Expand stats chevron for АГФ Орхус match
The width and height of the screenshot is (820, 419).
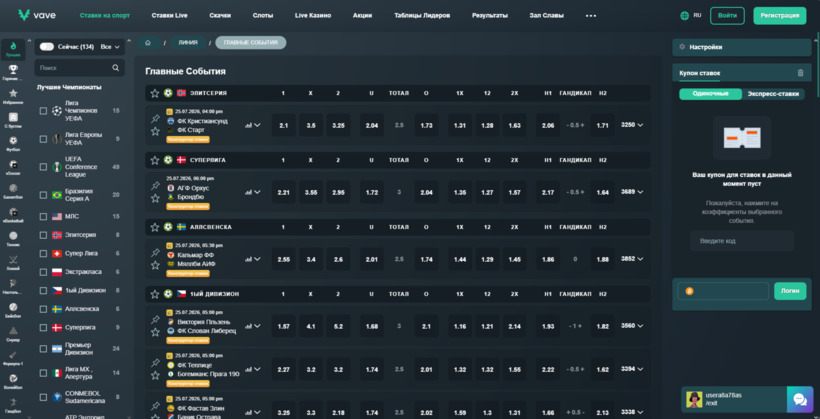pos(257,192)
